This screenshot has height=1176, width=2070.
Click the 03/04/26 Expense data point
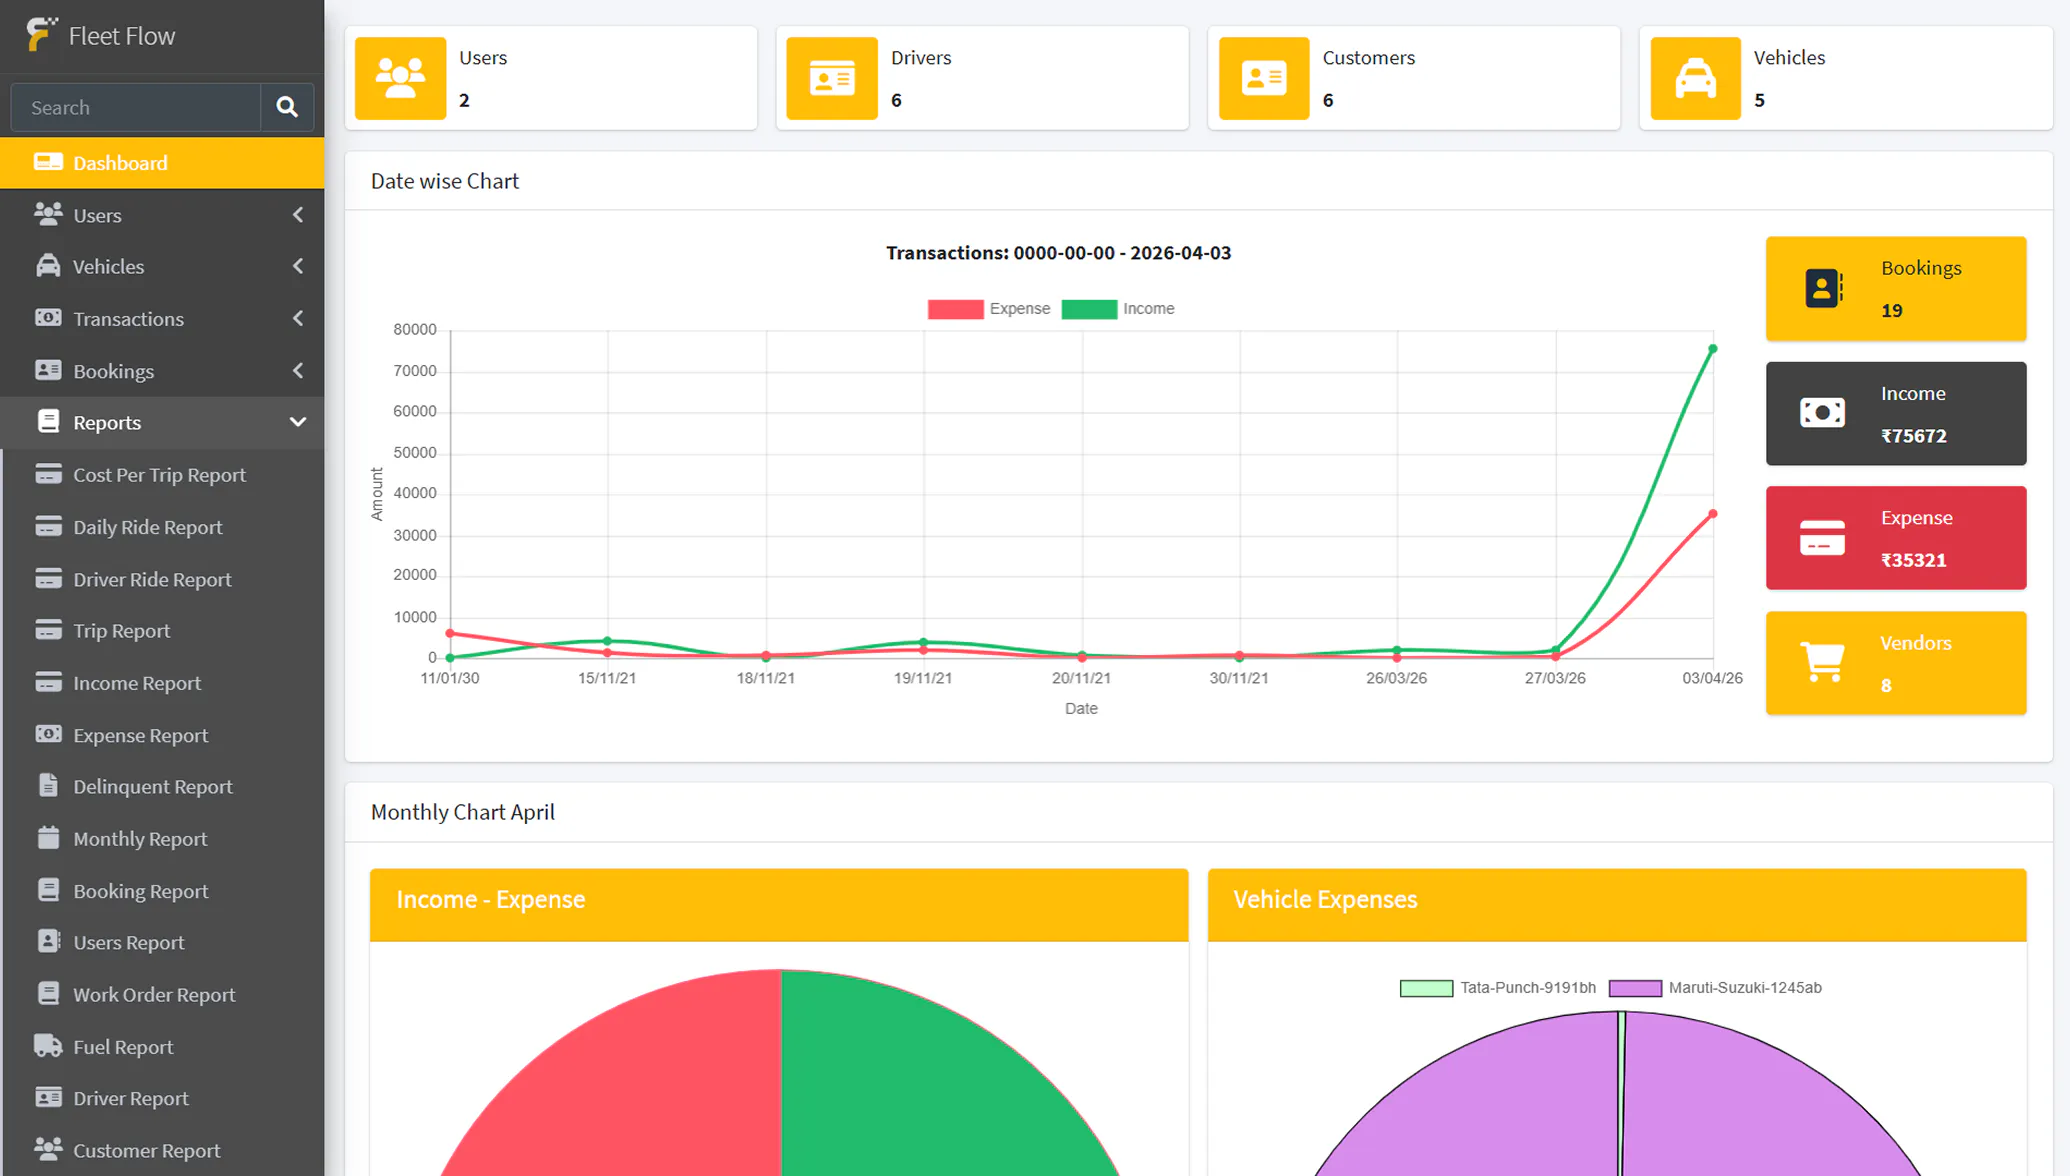point(1713,514)
